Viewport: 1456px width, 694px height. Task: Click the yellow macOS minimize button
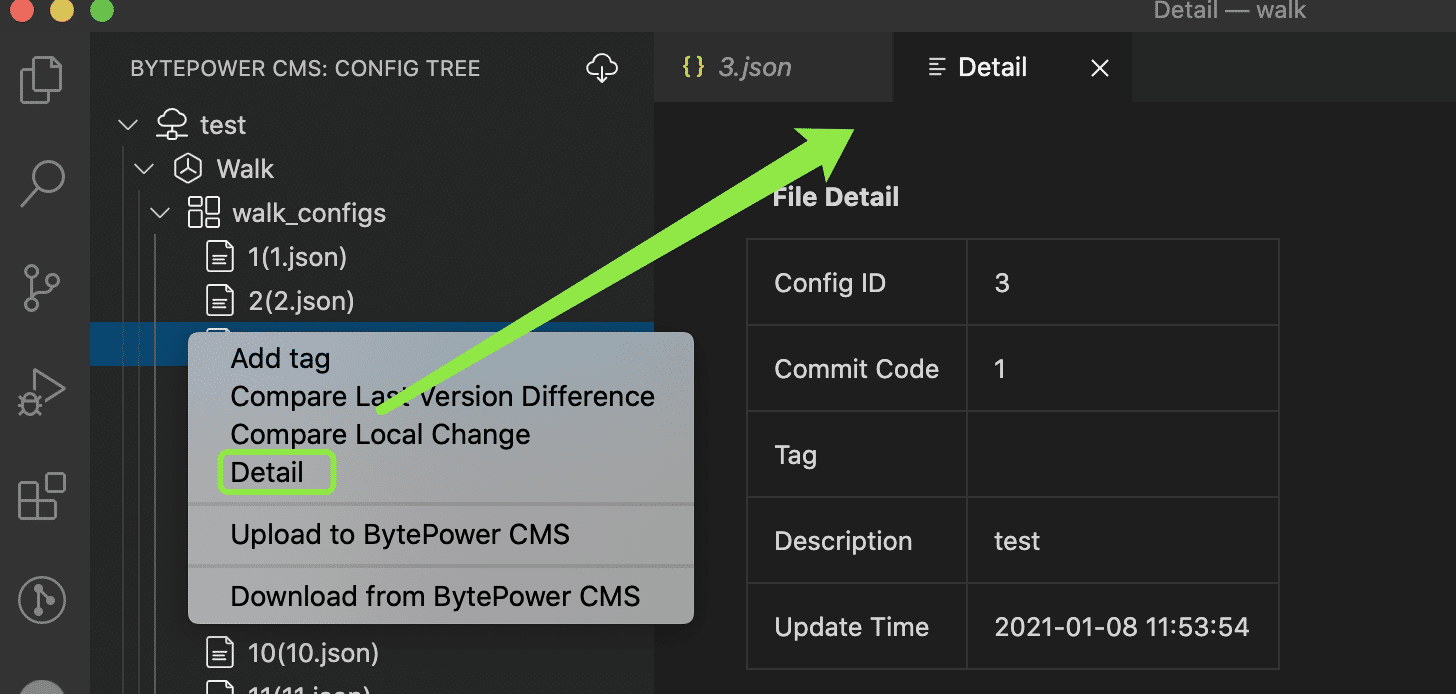tap(62, 11)
